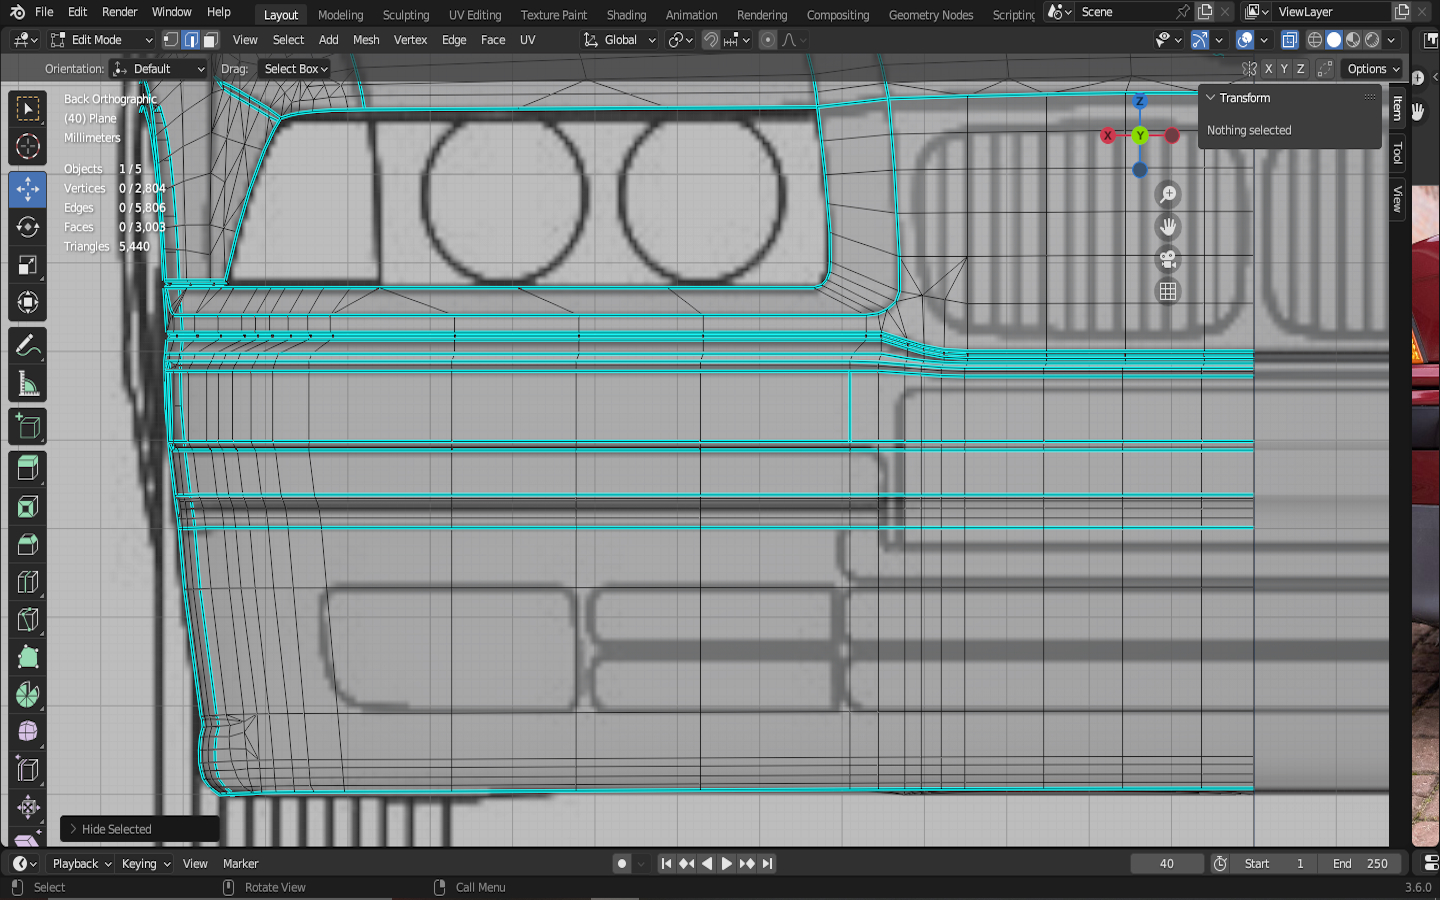
Task: Select the Smooth vertices tool
Action: click(x=28, y=732)
